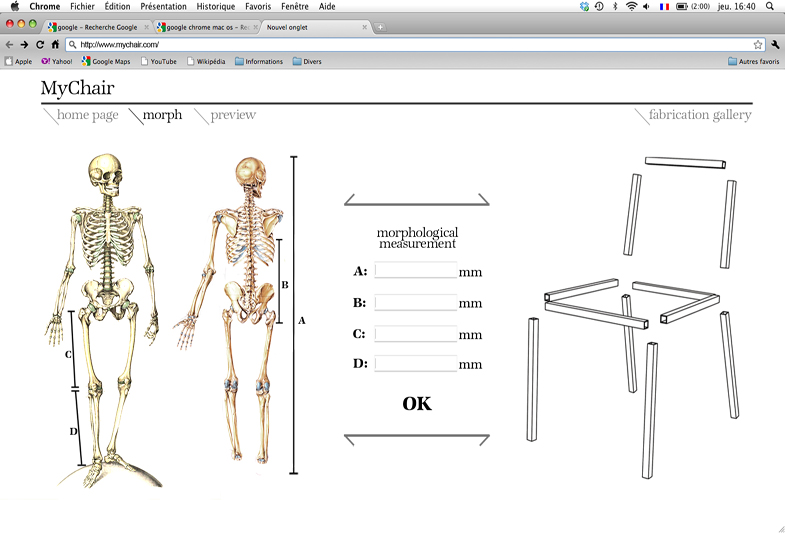The image size is (785, 533).
Task: Go back with the browser back arrow
Action: [9, 45]
